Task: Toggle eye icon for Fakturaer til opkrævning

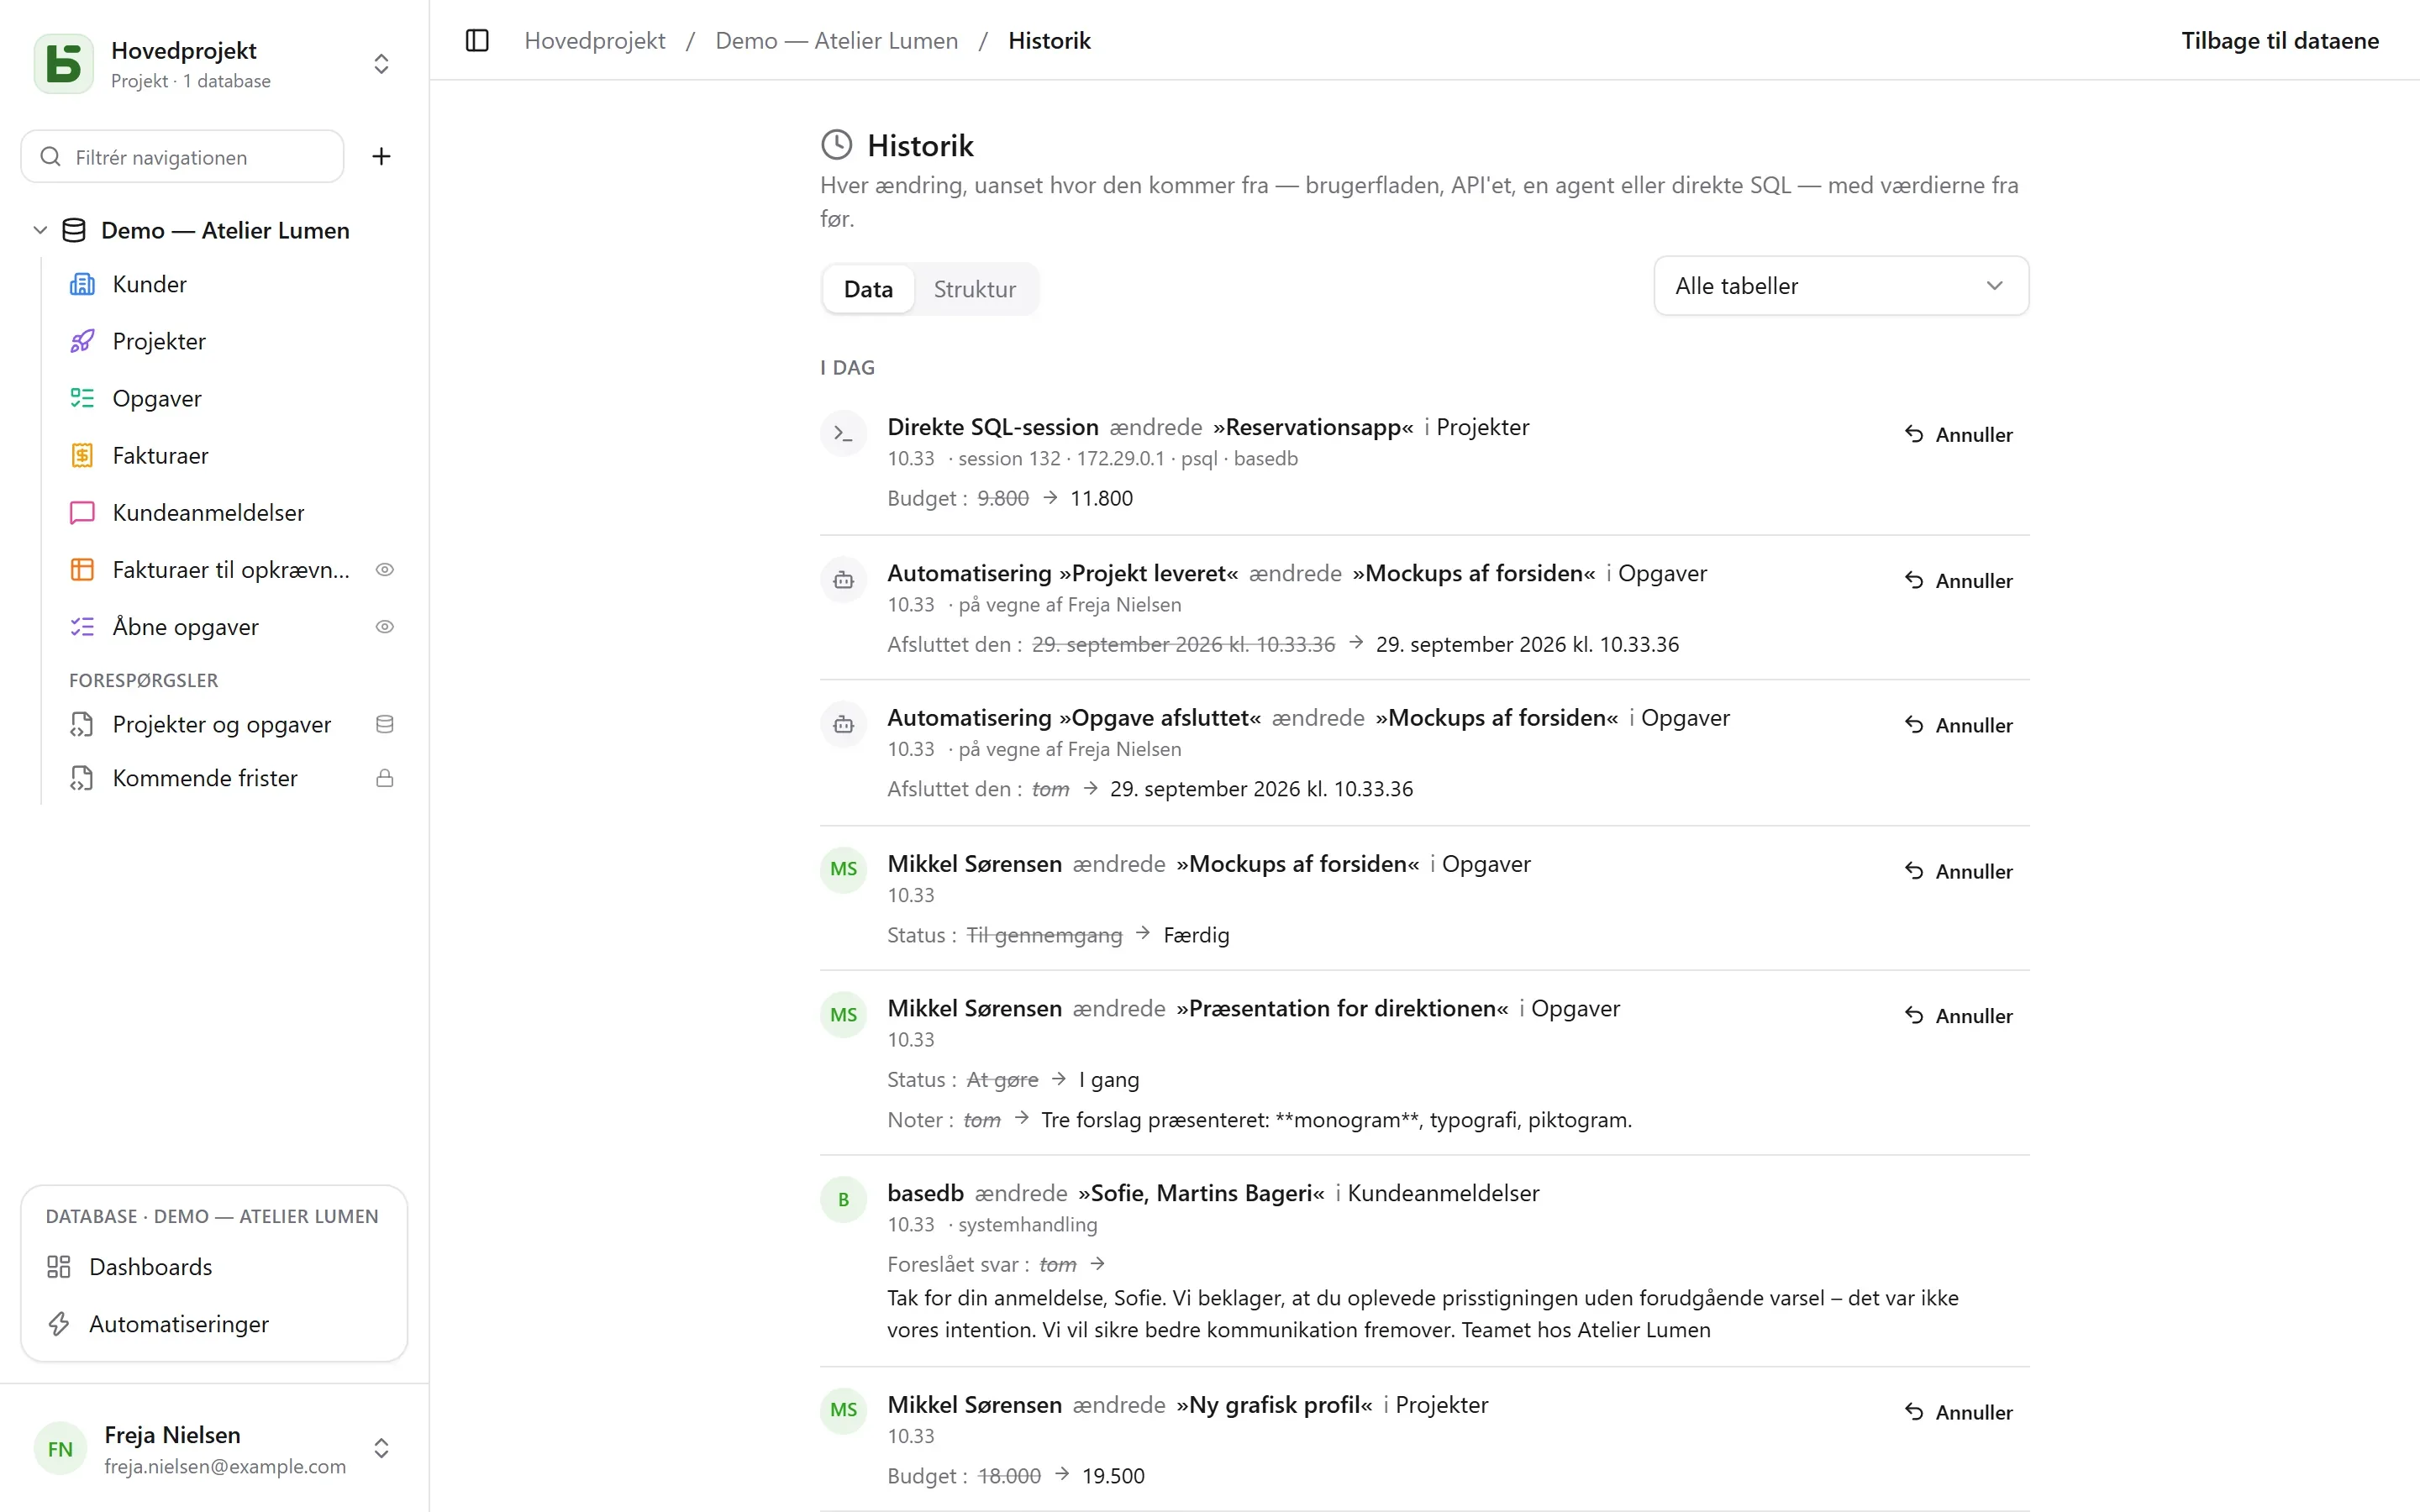Action: 384,569
